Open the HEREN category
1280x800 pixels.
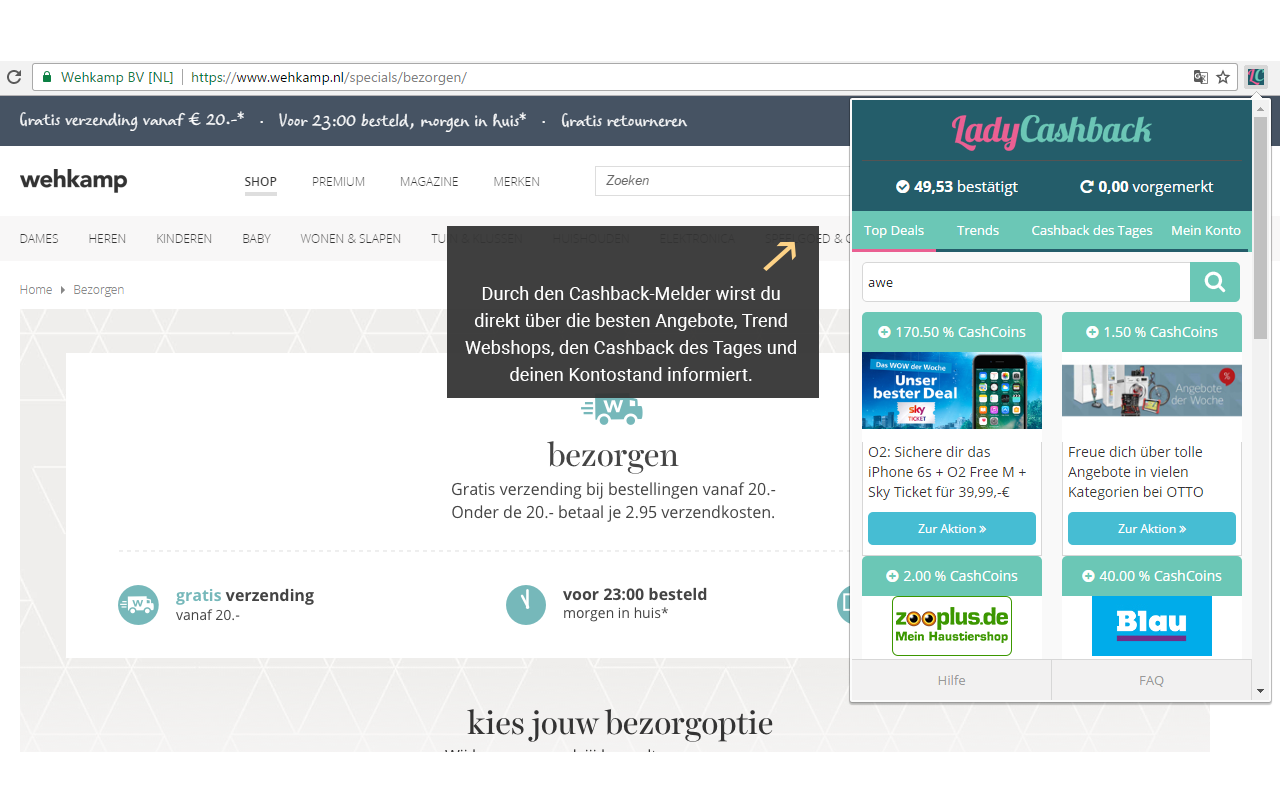pyautogui.click(x=107, y=239)
